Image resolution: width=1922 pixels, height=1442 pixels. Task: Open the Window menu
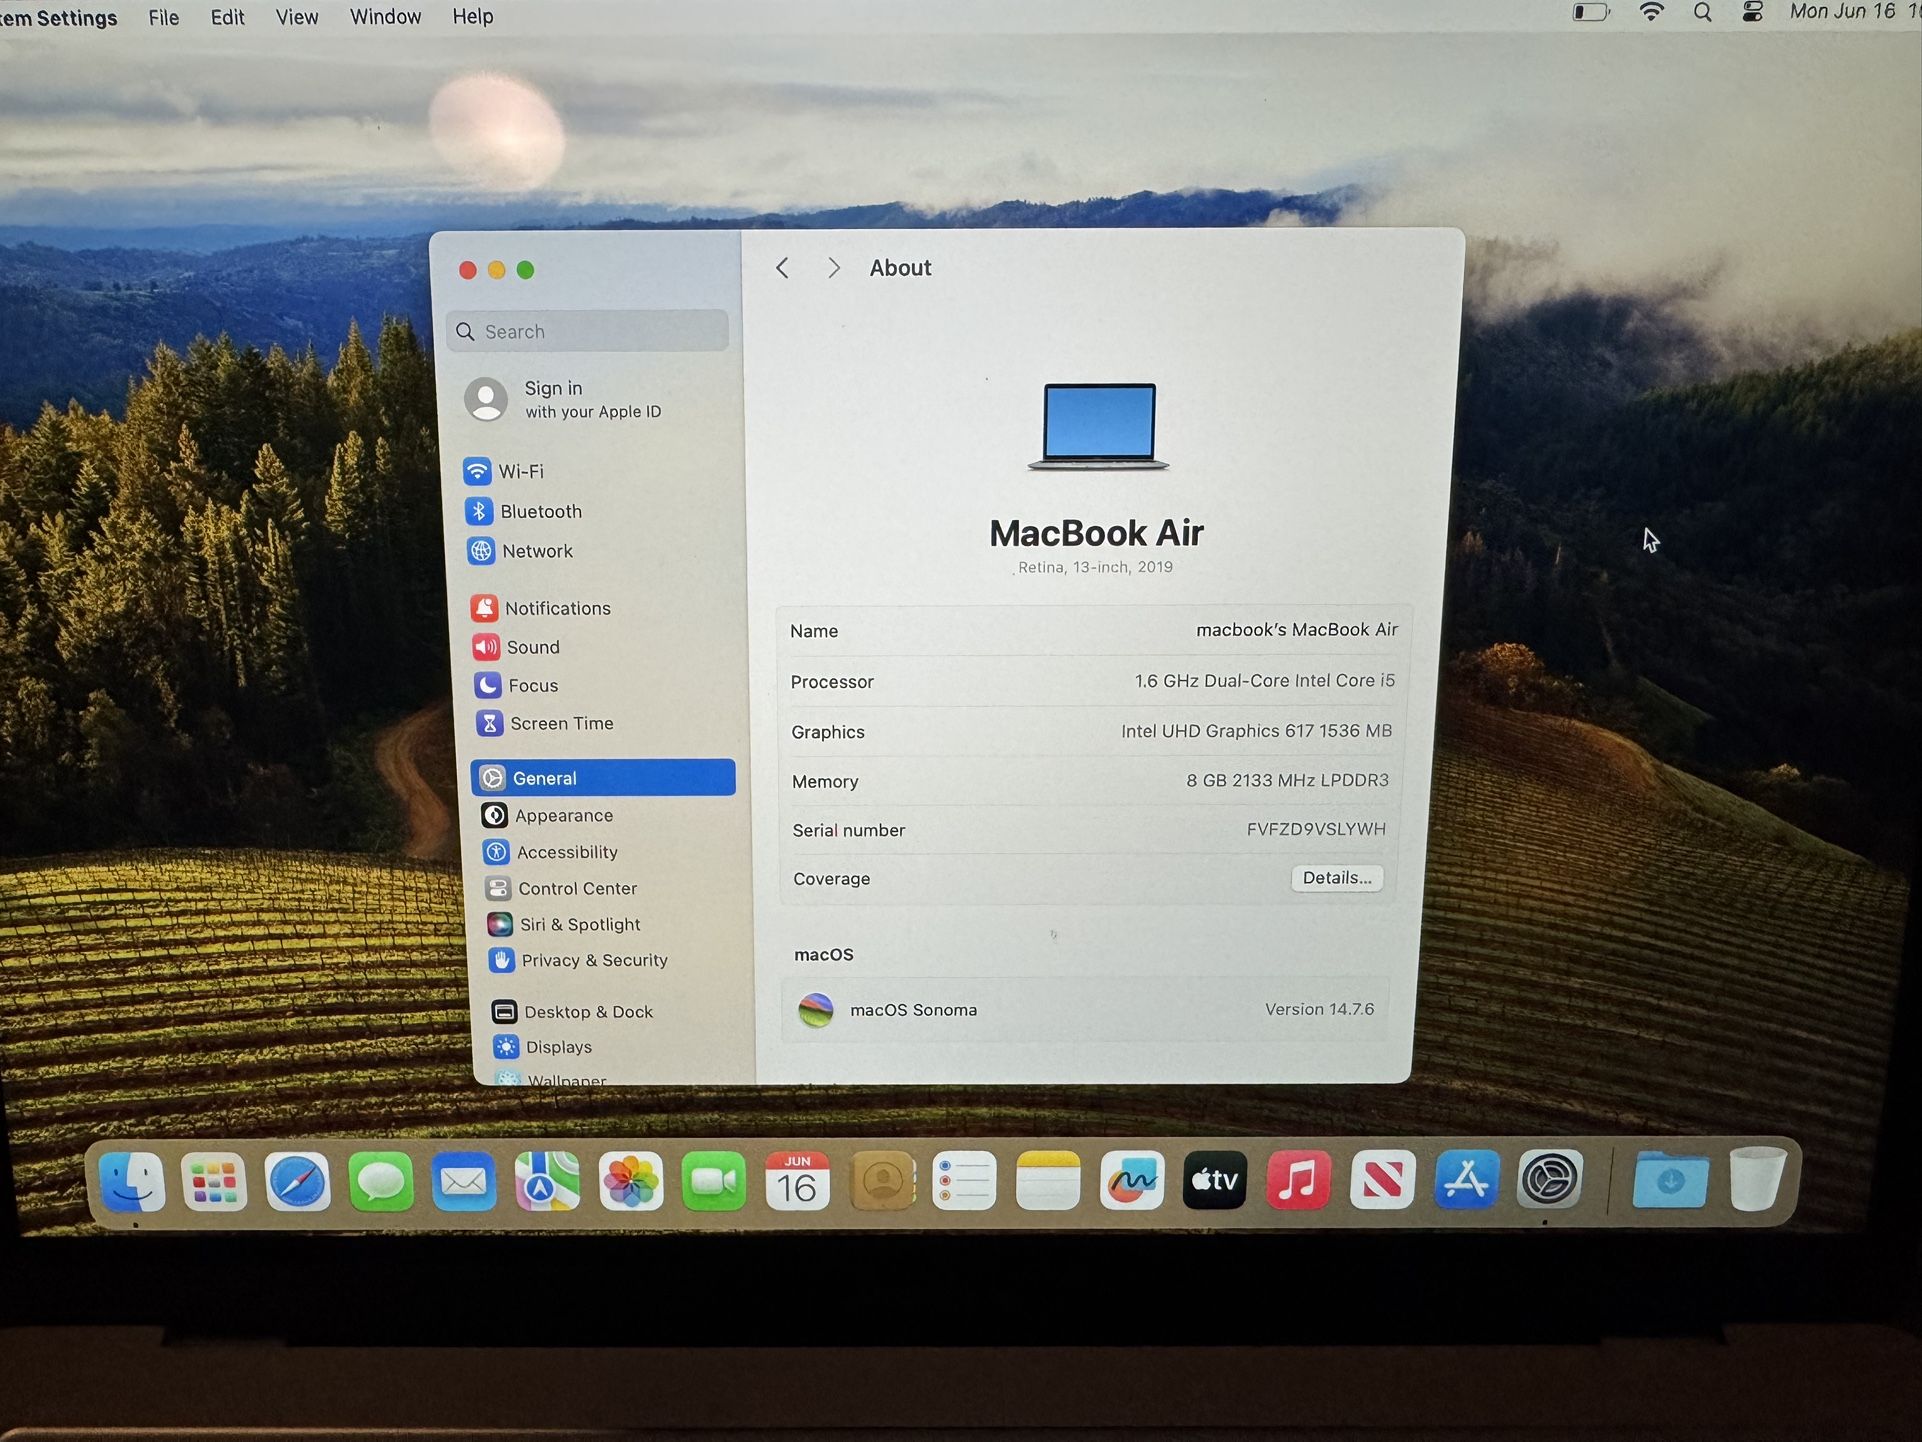click(x=385, y=17)
